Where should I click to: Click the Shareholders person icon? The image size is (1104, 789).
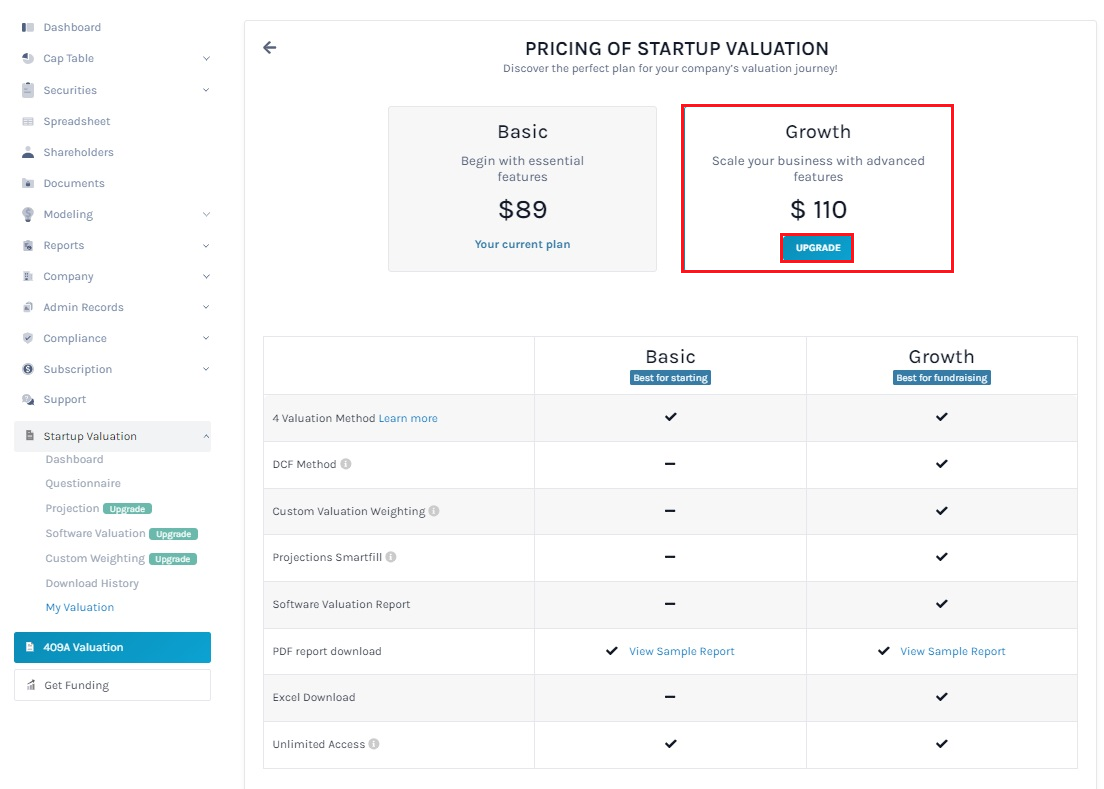coord(28,152)
